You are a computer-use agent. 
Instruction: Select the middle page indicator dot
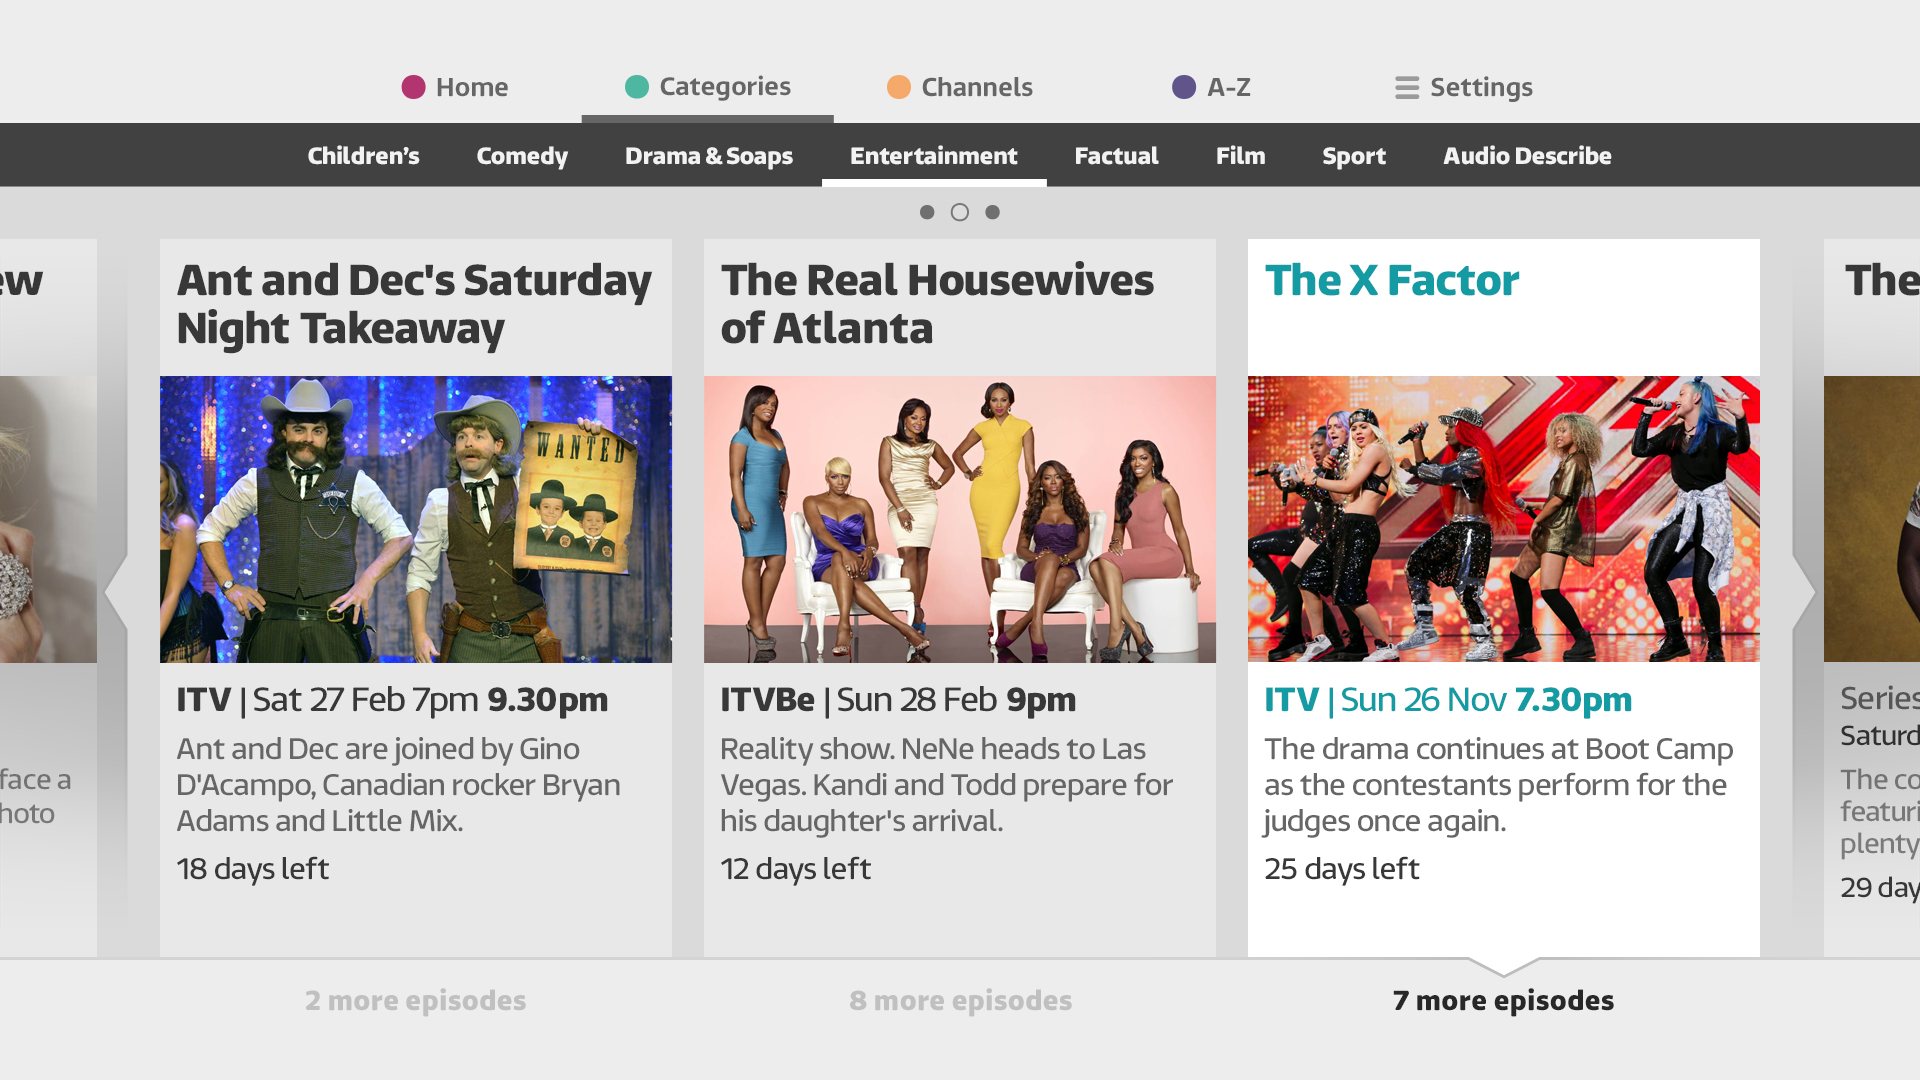point(960,212)
